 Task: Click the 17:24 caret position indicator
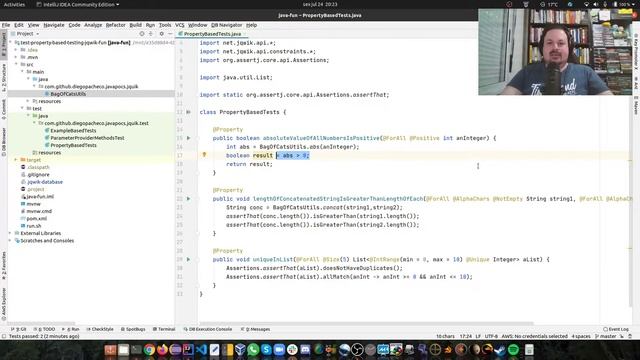(465, 336)
